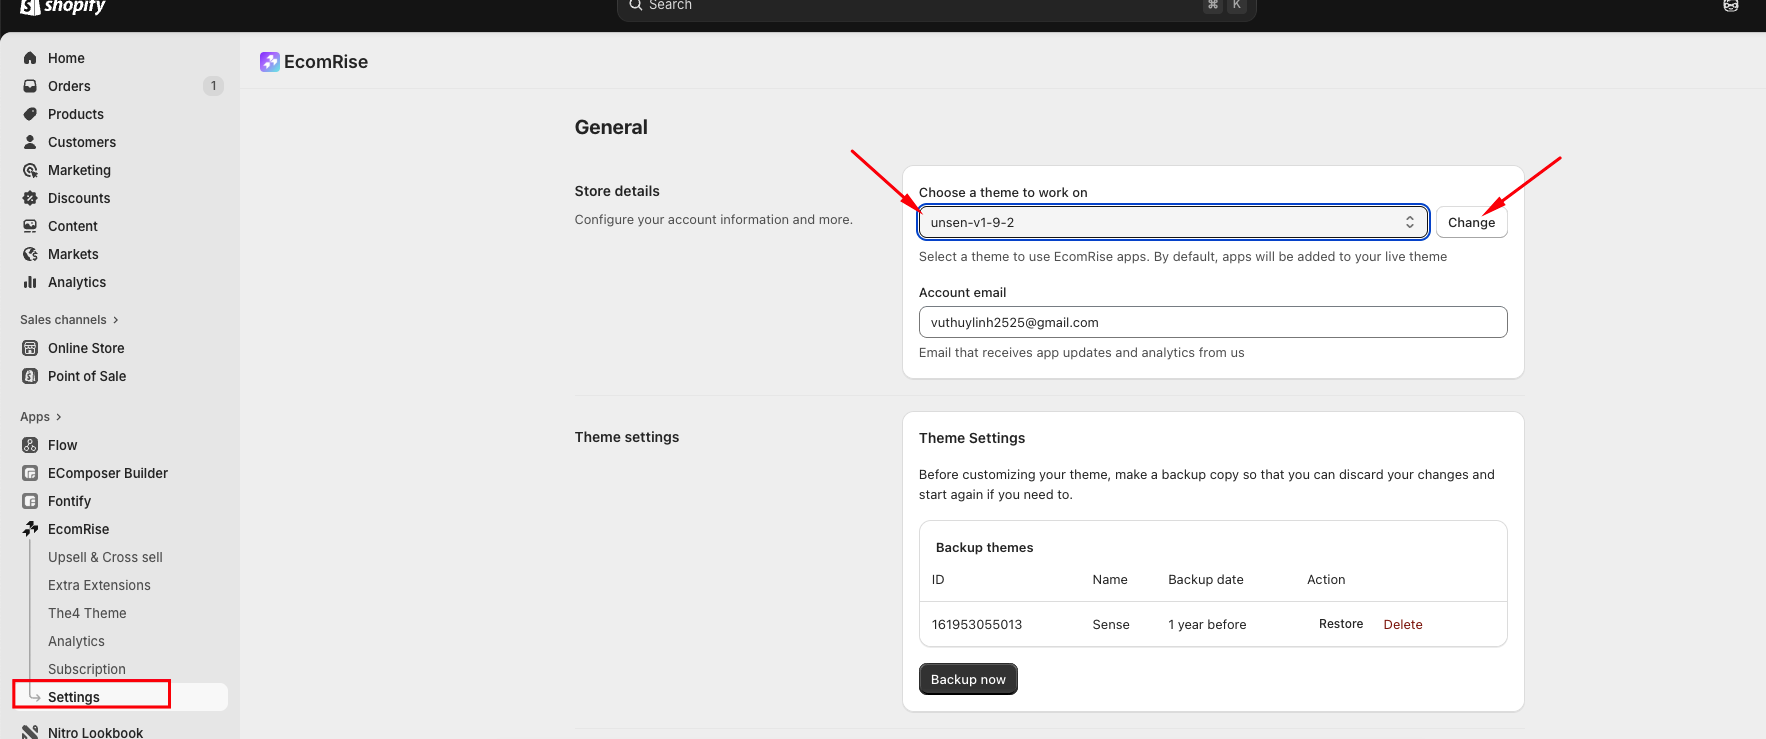The width and height of the screenshot is (1766, 739).
Task: Open Point of Sale channel
Action: click(87, 376)
